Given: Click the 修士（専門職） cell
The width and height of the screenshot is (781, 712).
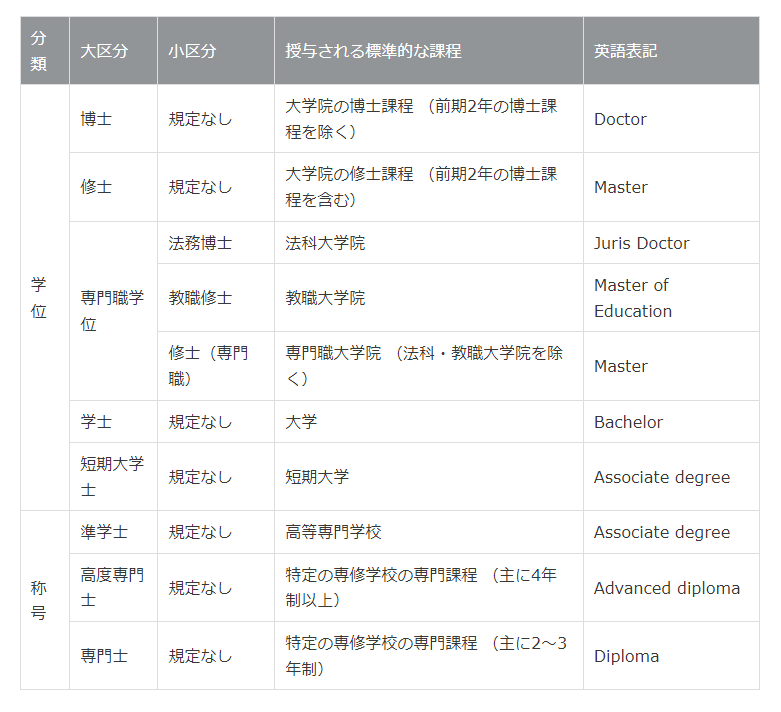Looking at the screenshot, I should click(x=208, y=366).
